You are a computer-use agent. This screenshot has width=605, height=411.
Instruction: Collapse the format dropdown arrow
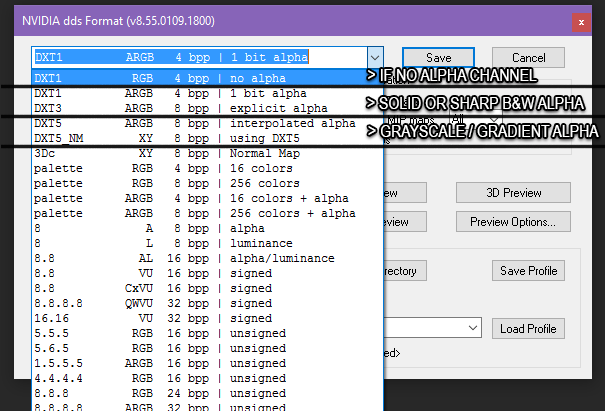[x=375, y=58]
